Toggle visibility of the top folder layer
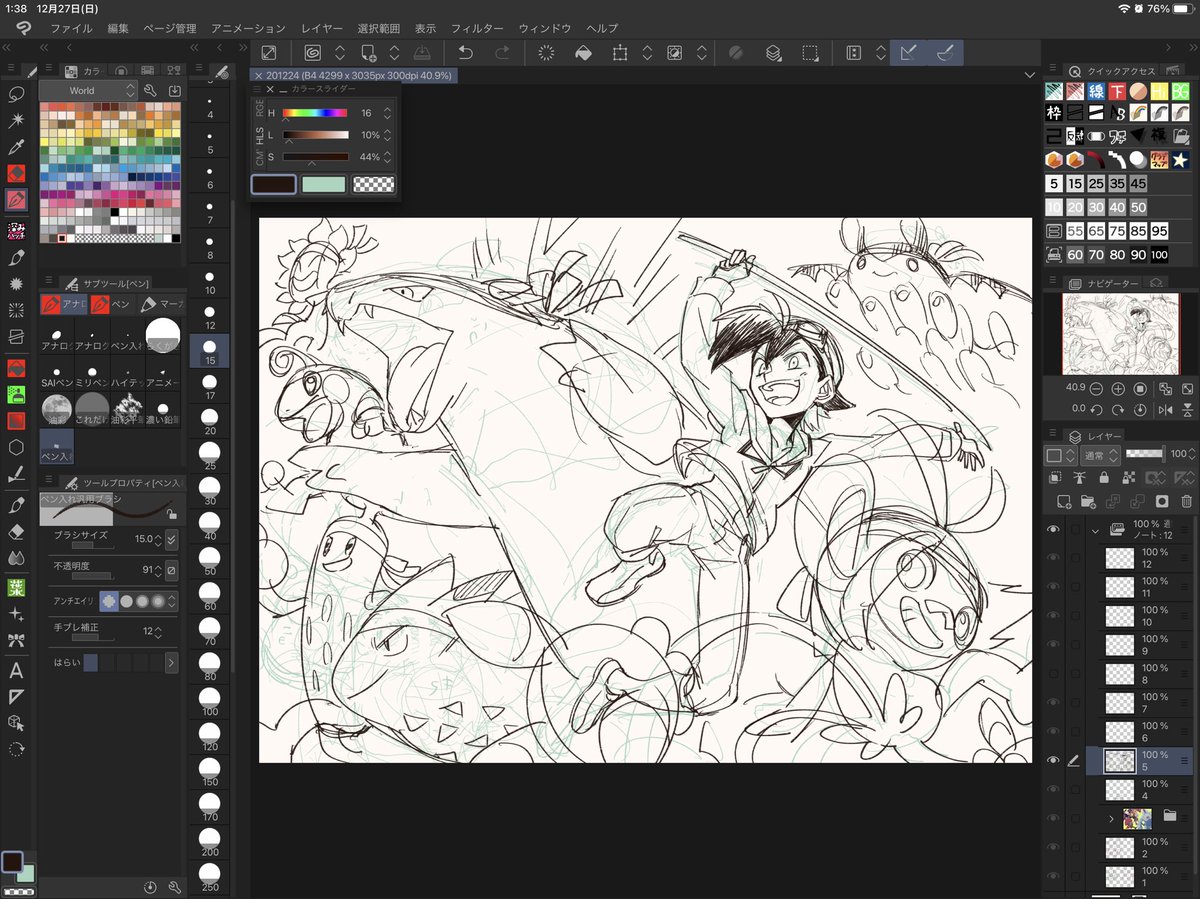Screen dimensions: 1200x899 point(1052,529)
